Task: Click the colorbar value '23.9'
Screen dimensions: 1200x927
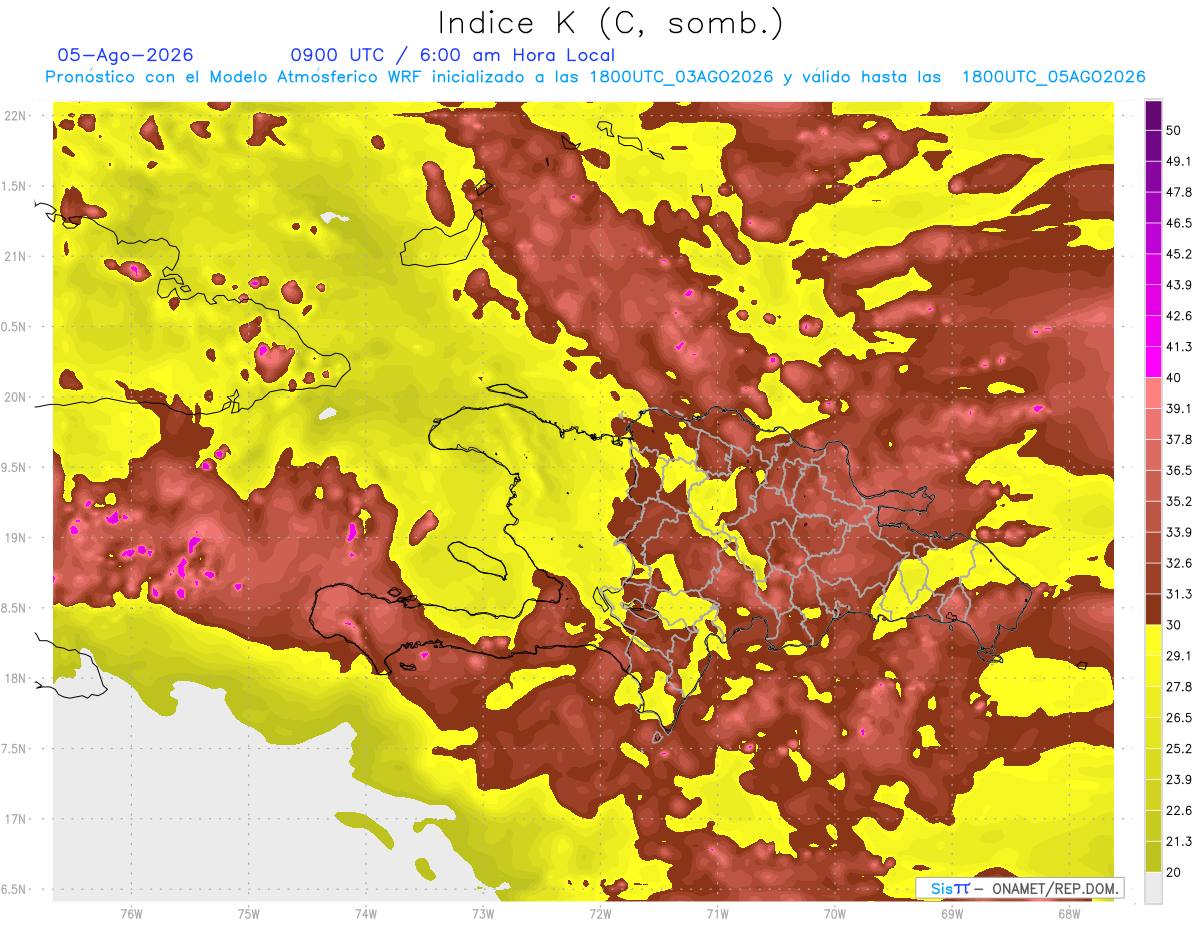Action: (x=1179, y=779)
